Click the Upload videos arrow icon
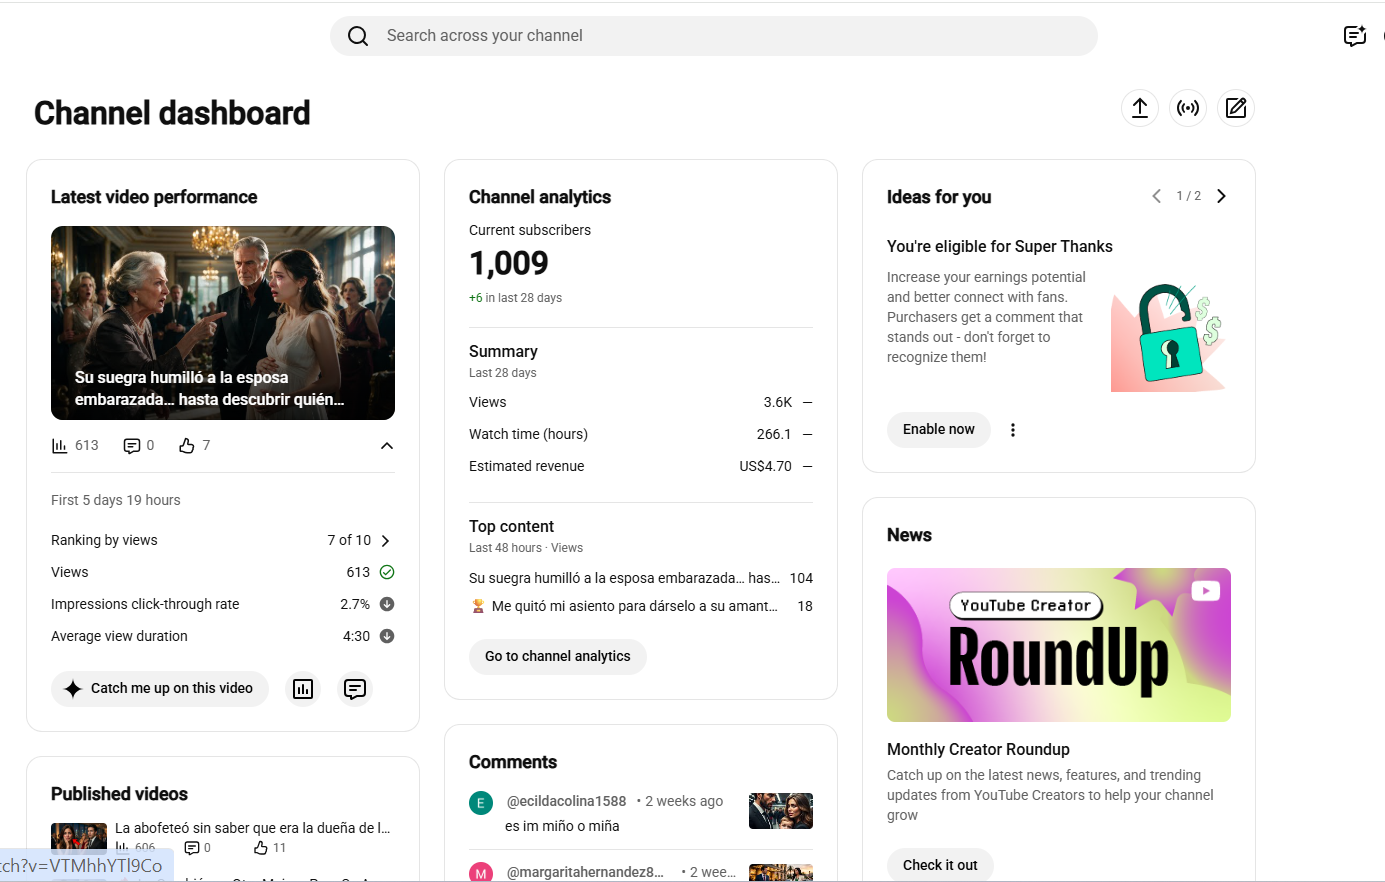This screenshot has width=1385, height=882. (x=1140, y=108)
